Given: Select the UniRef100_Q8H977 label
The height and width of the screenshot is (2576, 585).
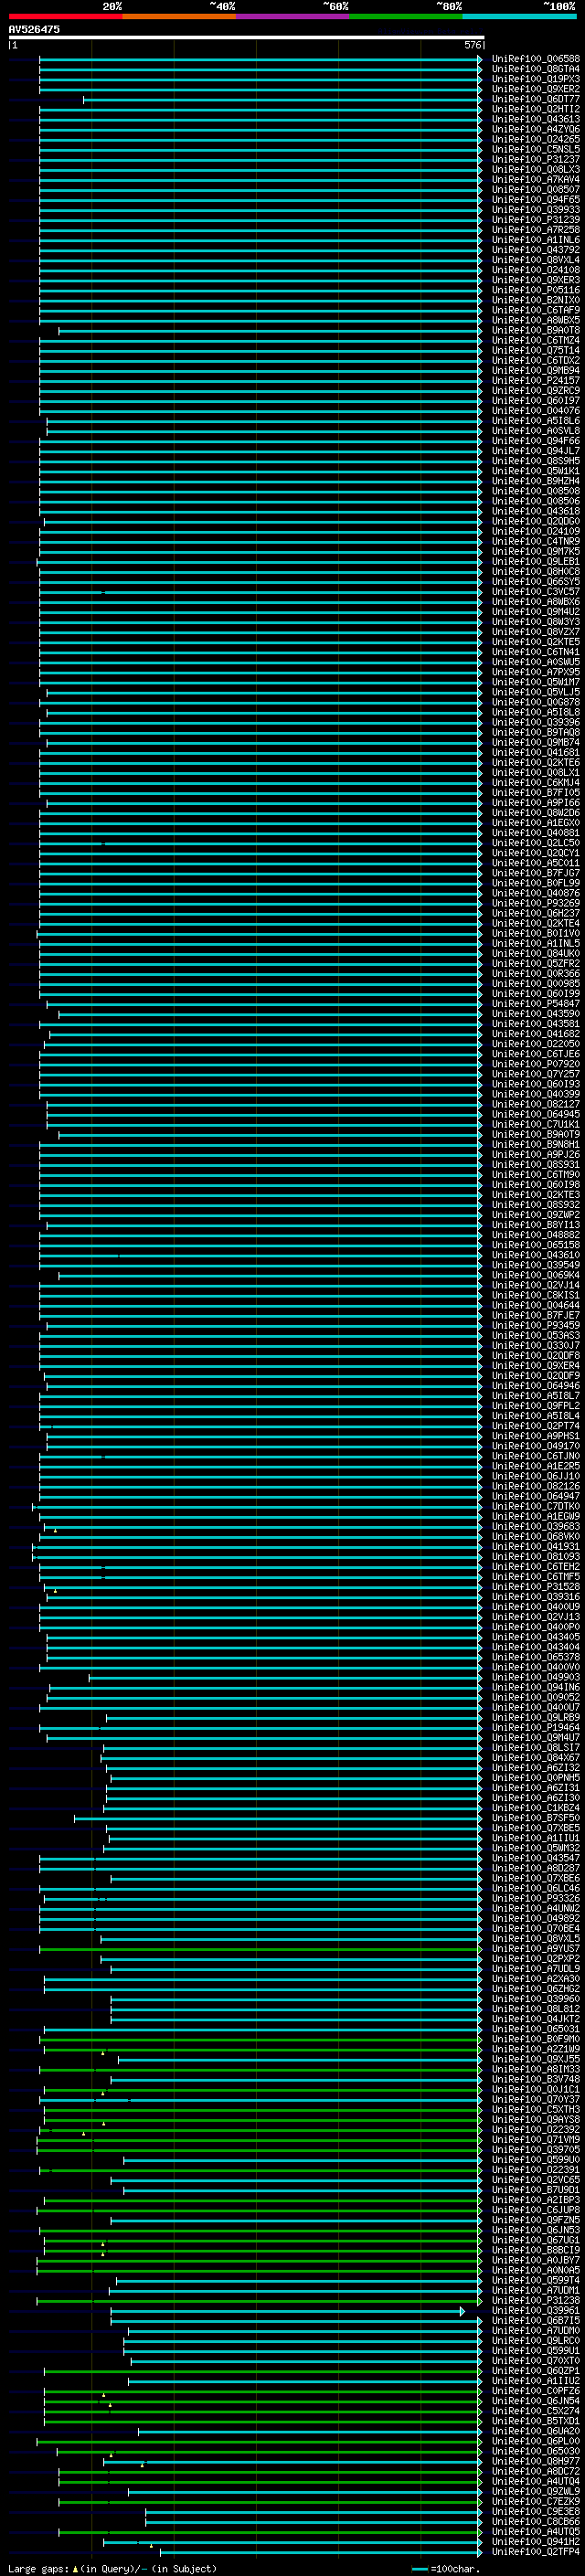Looking at the screenshot, I should point(536,2461).
